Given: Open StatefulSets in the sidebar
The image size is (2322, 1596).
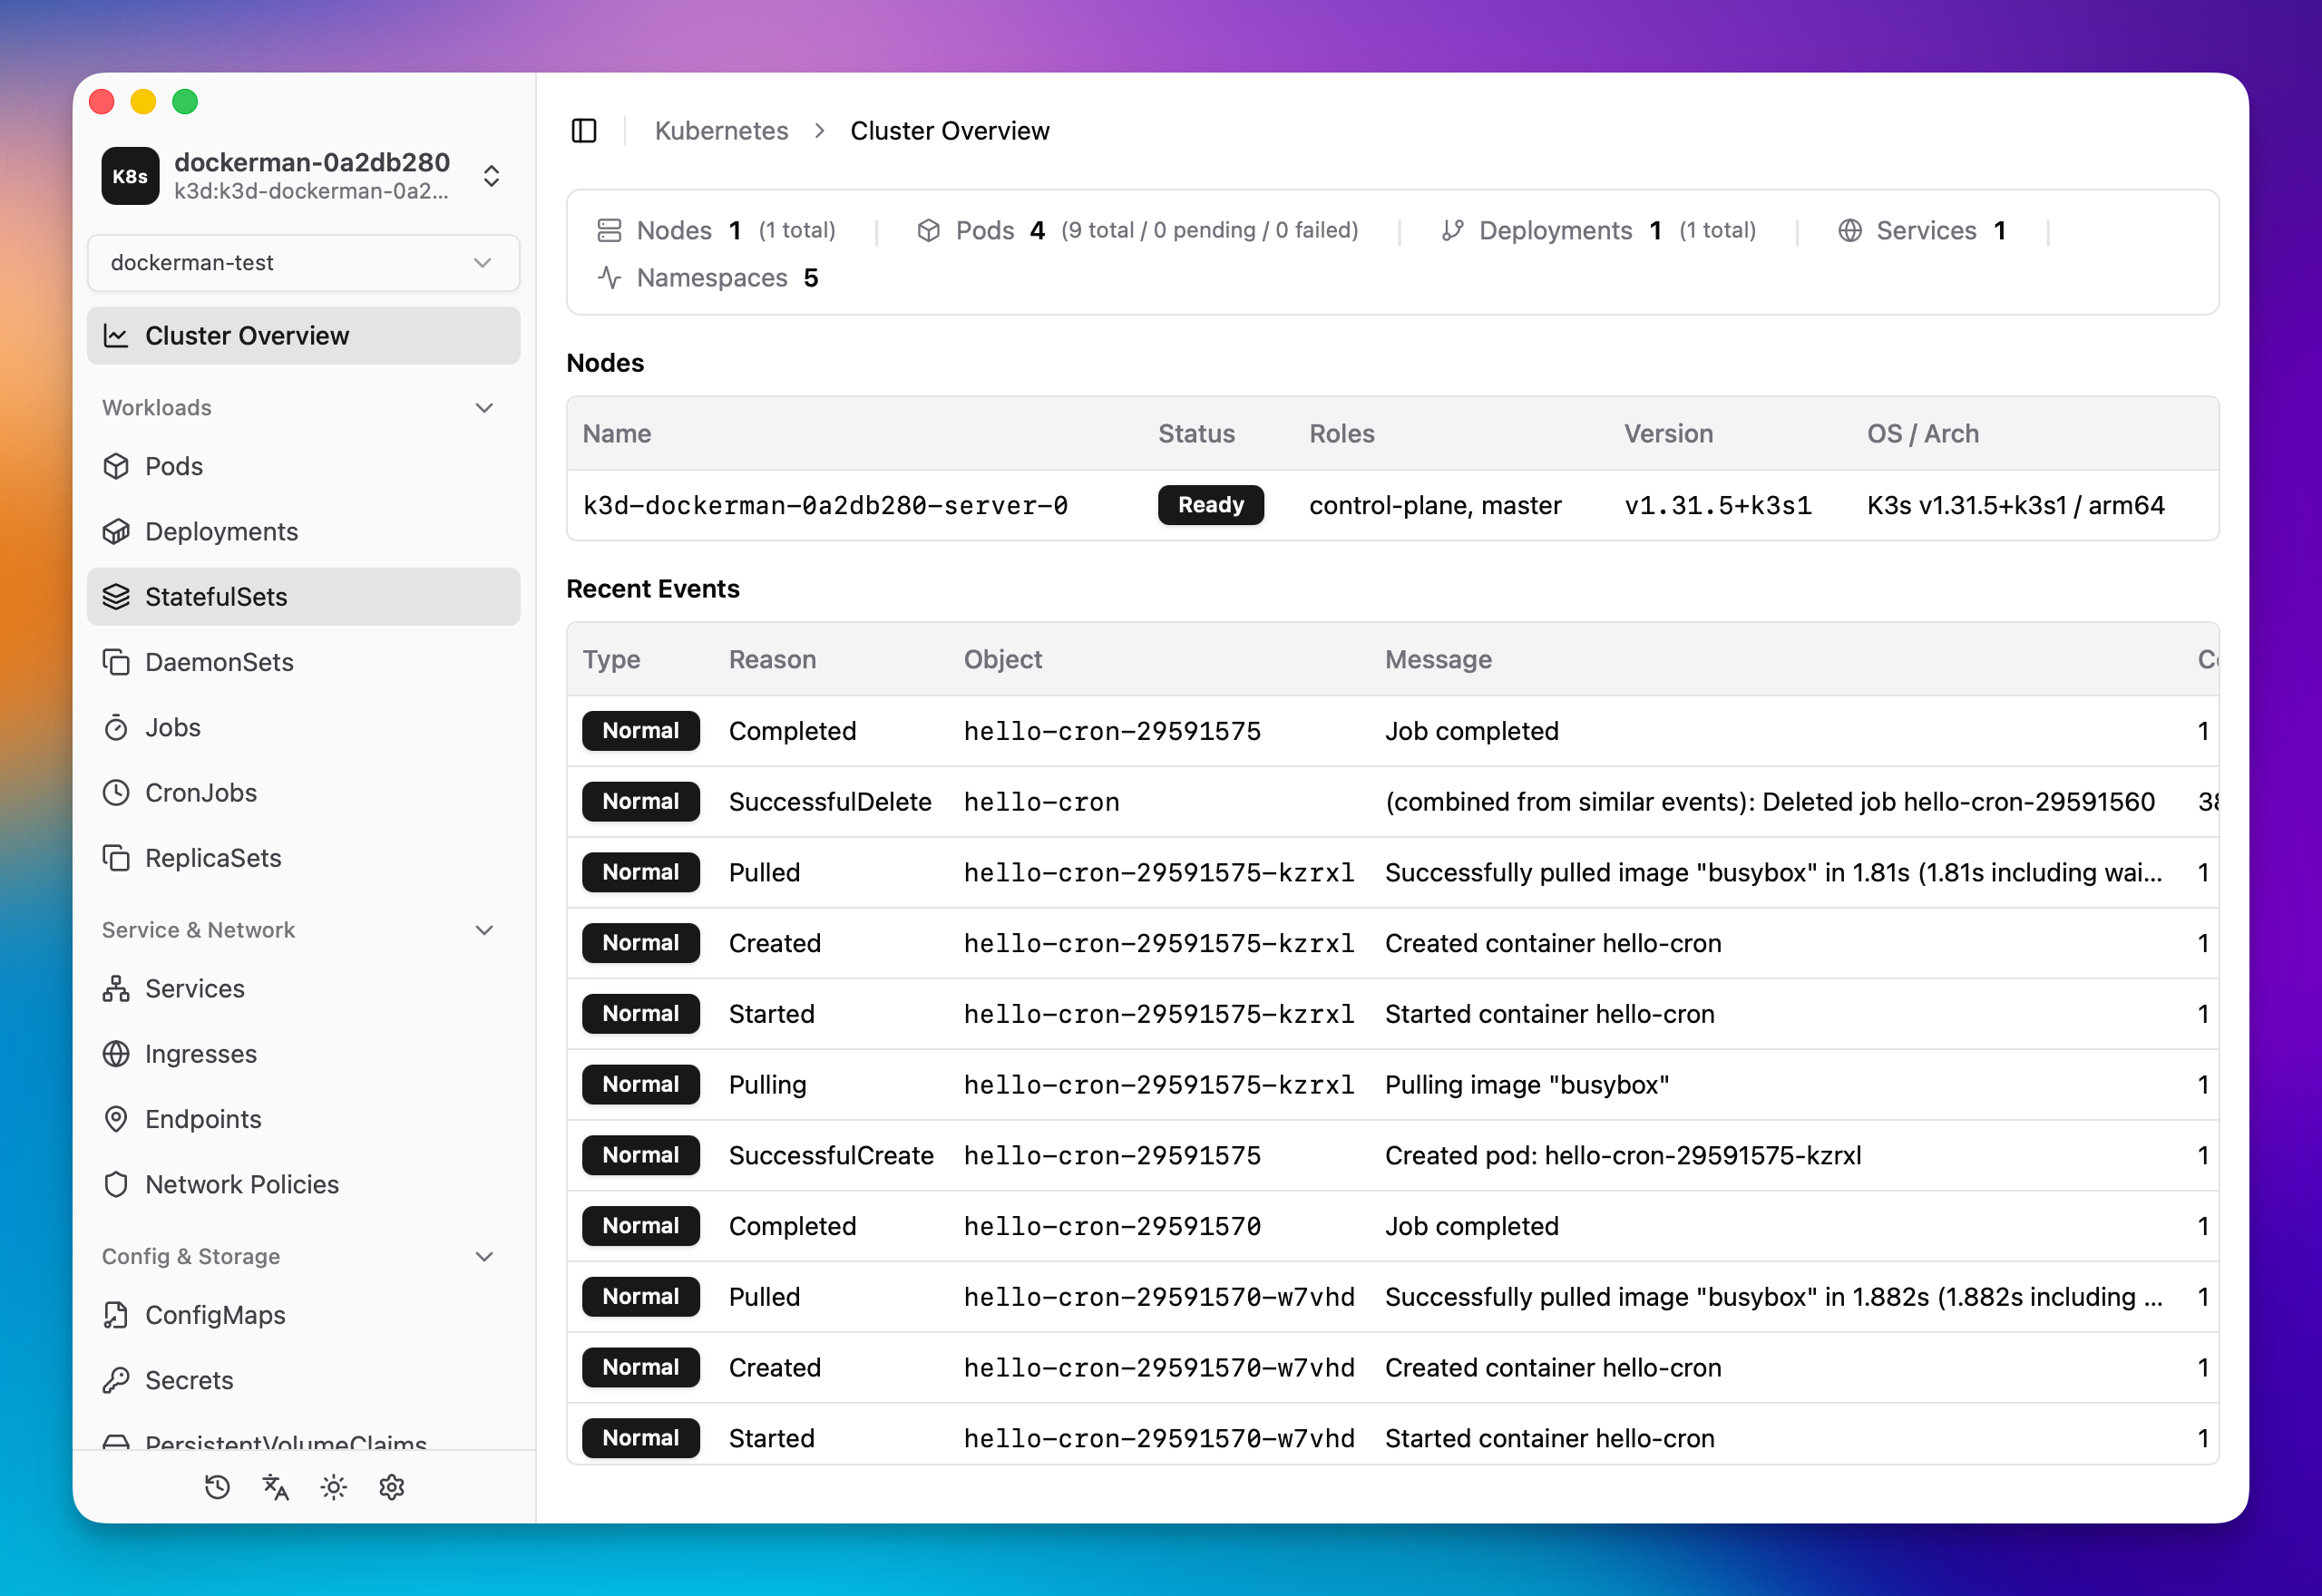Looking at the screenshot, I should coord(303,597).
